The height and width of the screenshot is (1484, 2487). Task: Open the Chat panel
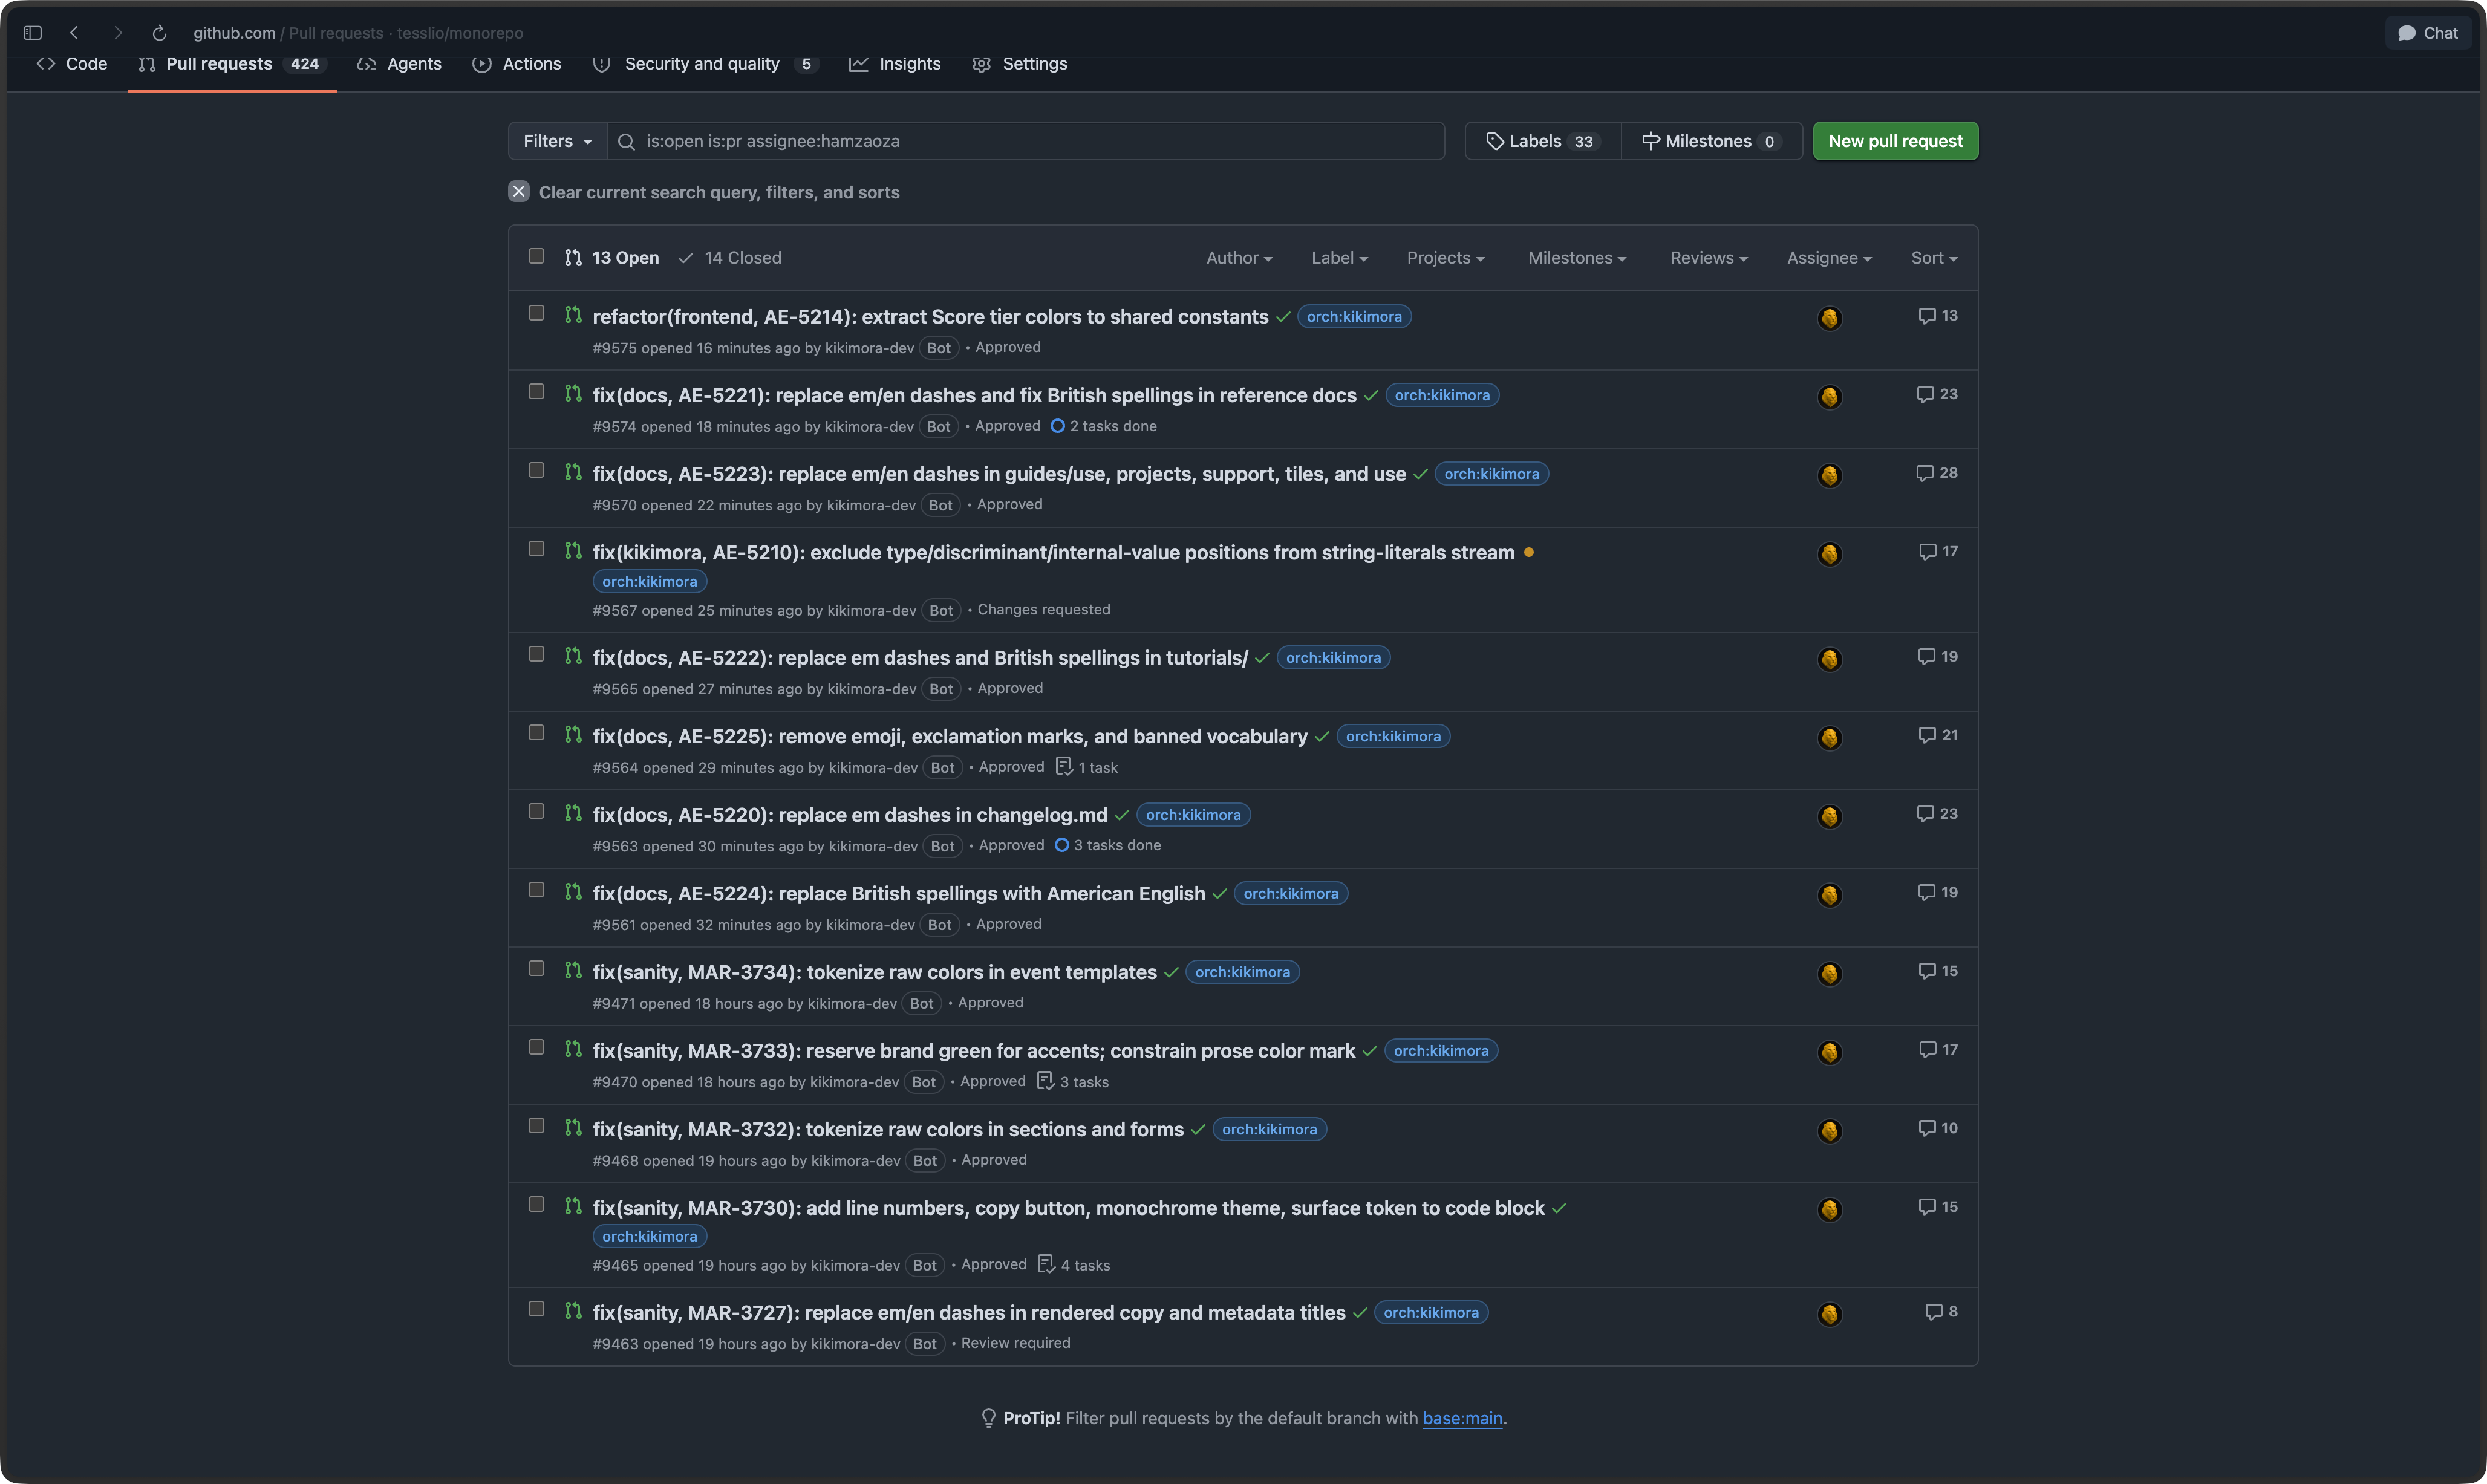[2427, 33]
